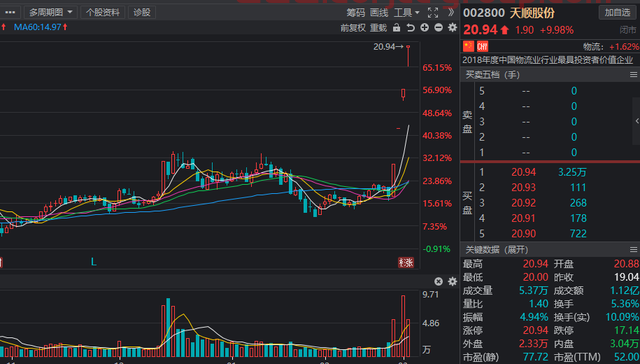
Task: Click 昨收 value 19.04
Action: click(x=627, y=277)
